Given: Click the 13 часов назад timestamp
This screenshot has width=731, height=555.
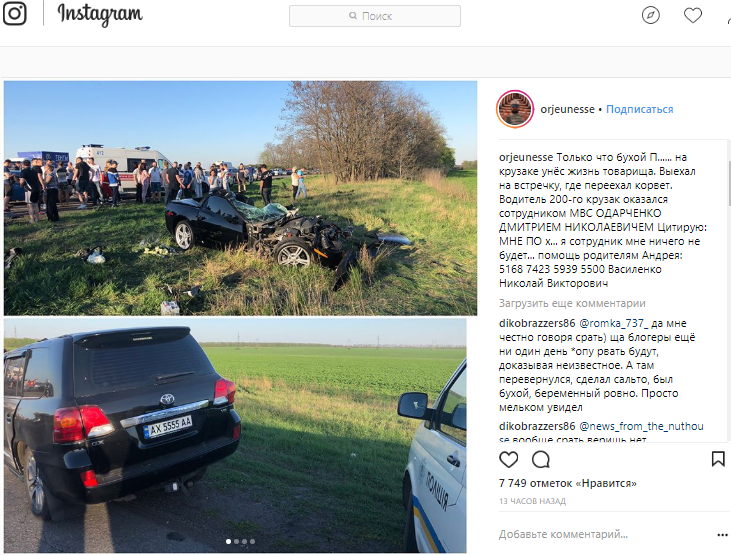Looking at the screenshot, I should tap(532, 501).
